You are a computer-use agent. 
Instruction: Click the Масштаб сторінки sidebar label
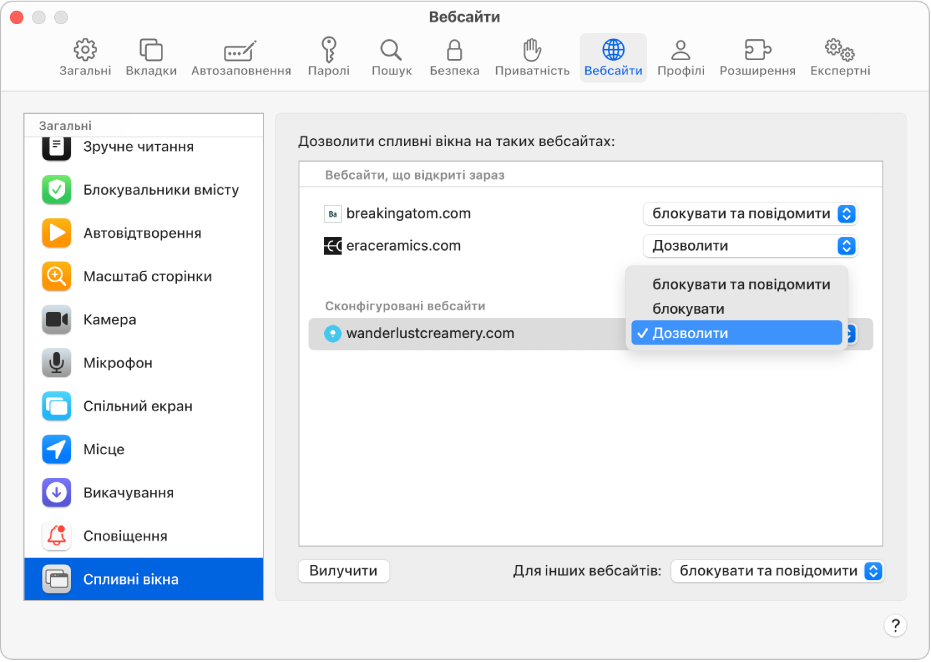tap(147, 277)
